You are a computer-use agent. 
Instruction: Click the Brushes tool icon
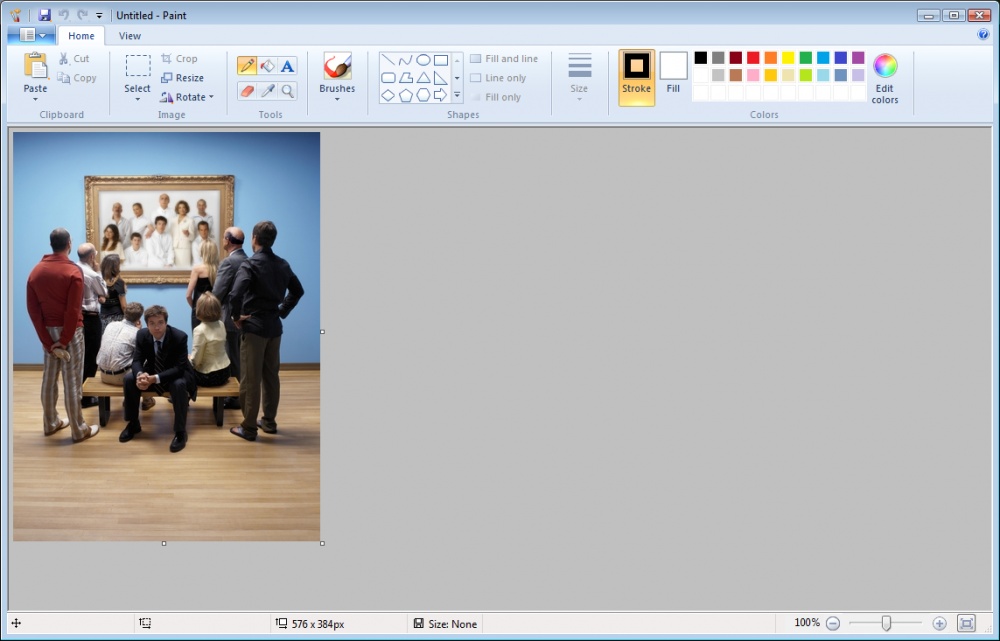(337, 66)
